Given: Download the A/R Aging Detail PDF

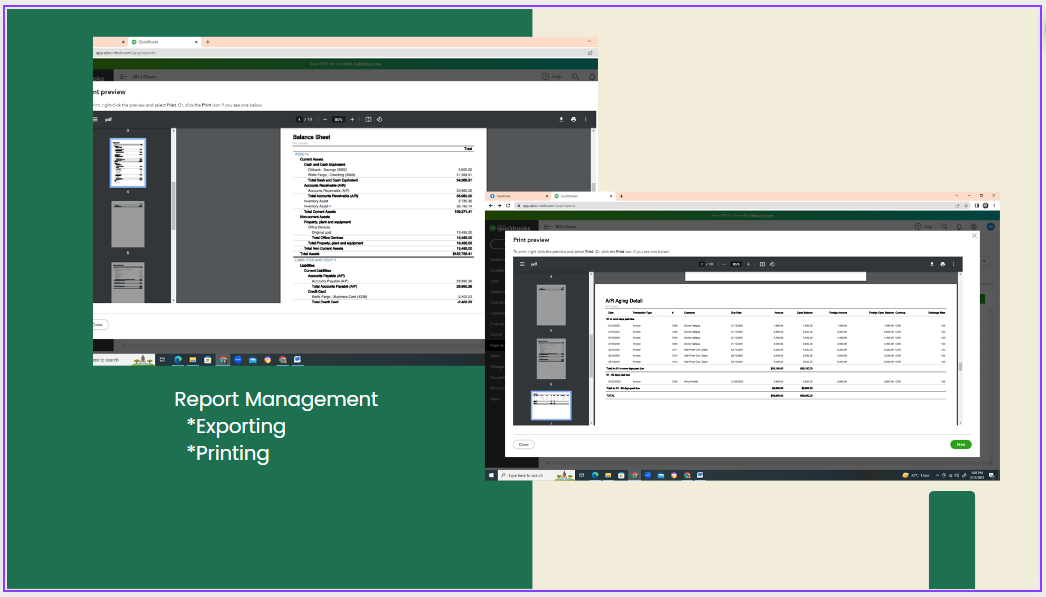Looking at the screenshot, I should click(x=932, y=264).
